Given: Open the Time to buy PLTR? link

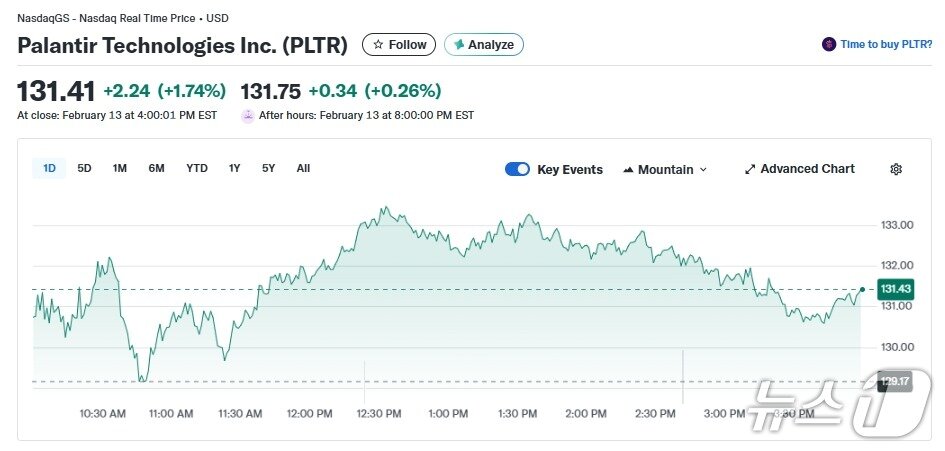Looking at the screenshot, I should pos(887,45).
